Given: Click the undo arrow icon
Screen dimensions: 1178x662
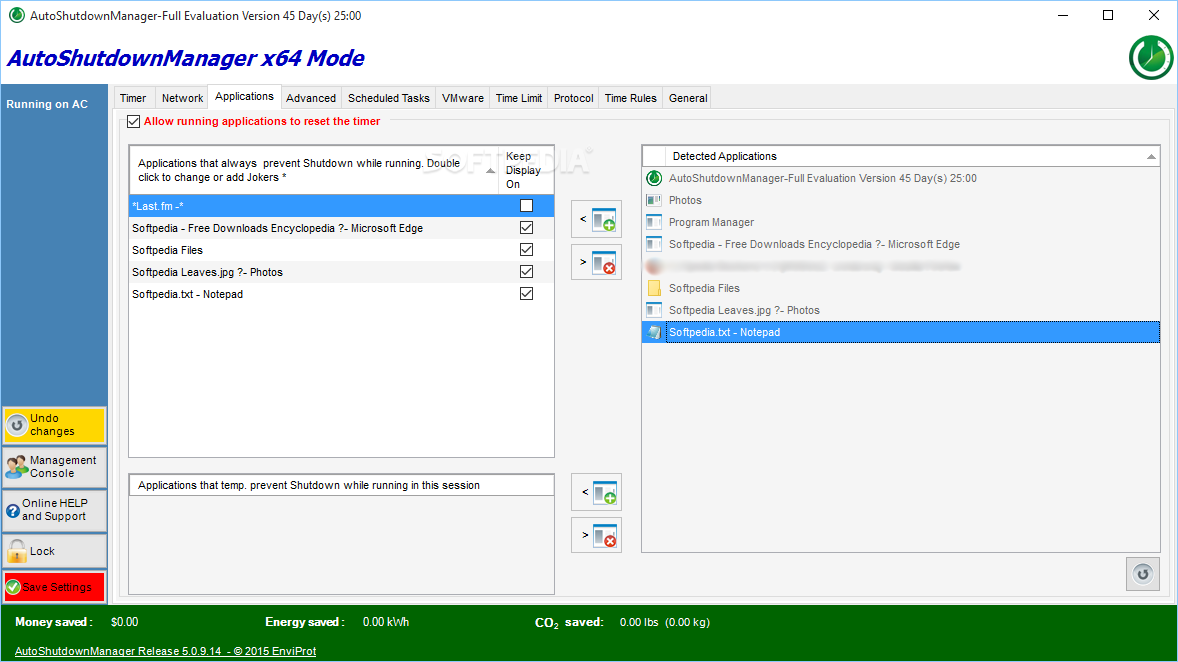Looking at the screenshot, I should [17, 425].
